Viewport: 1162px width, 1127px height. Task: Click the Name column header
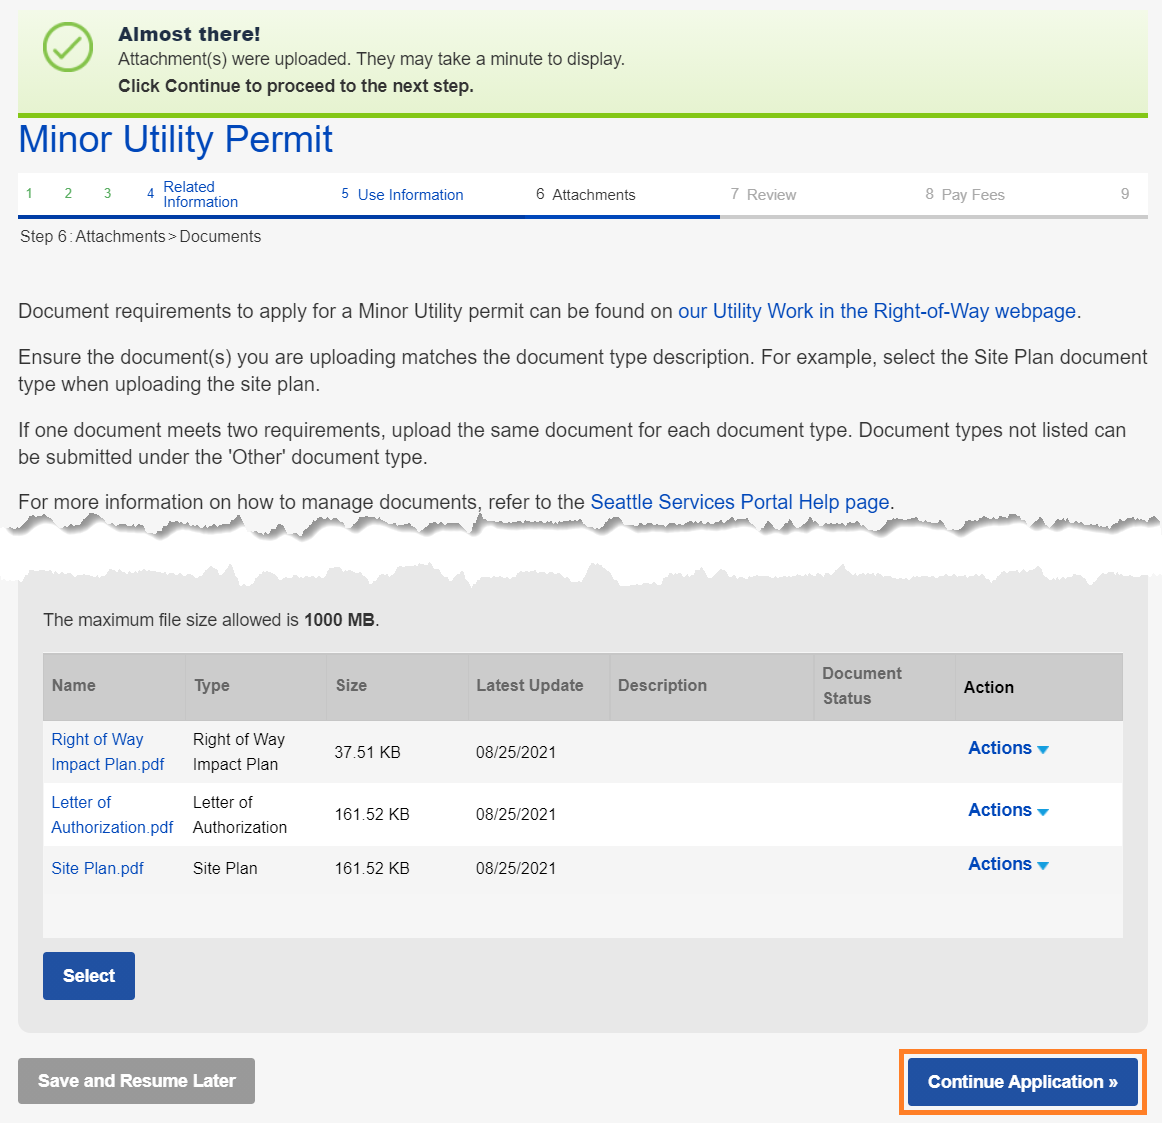(74, 686)
